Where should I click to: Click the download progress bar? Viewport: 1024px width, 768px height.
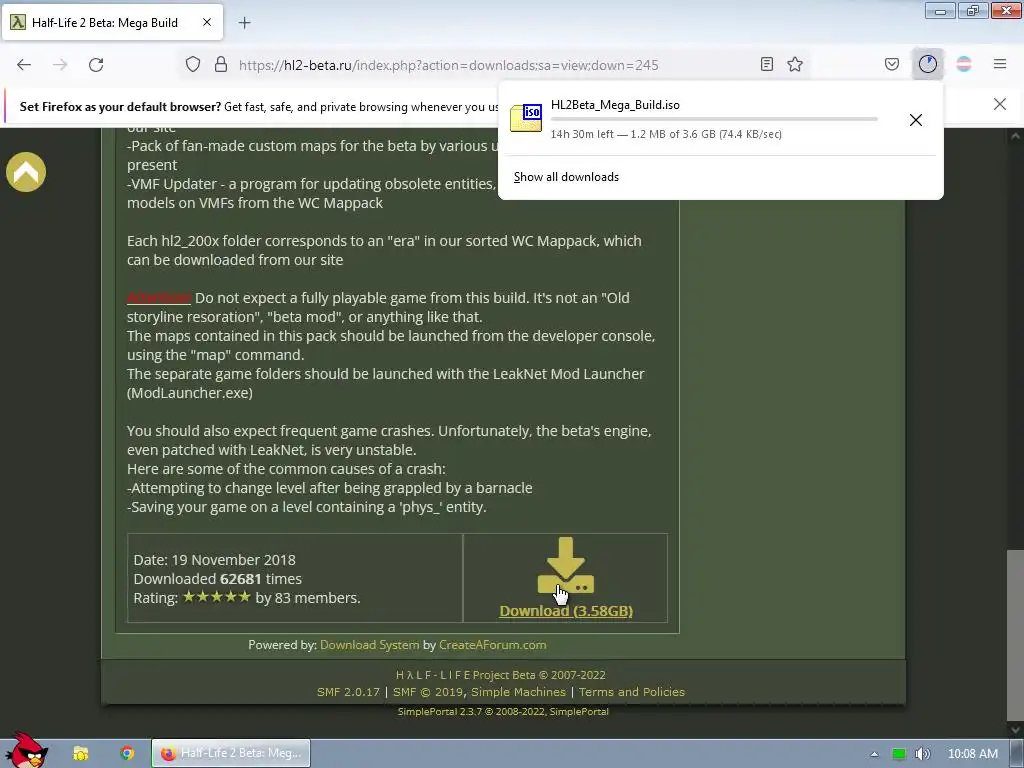[x=714, y=119]
